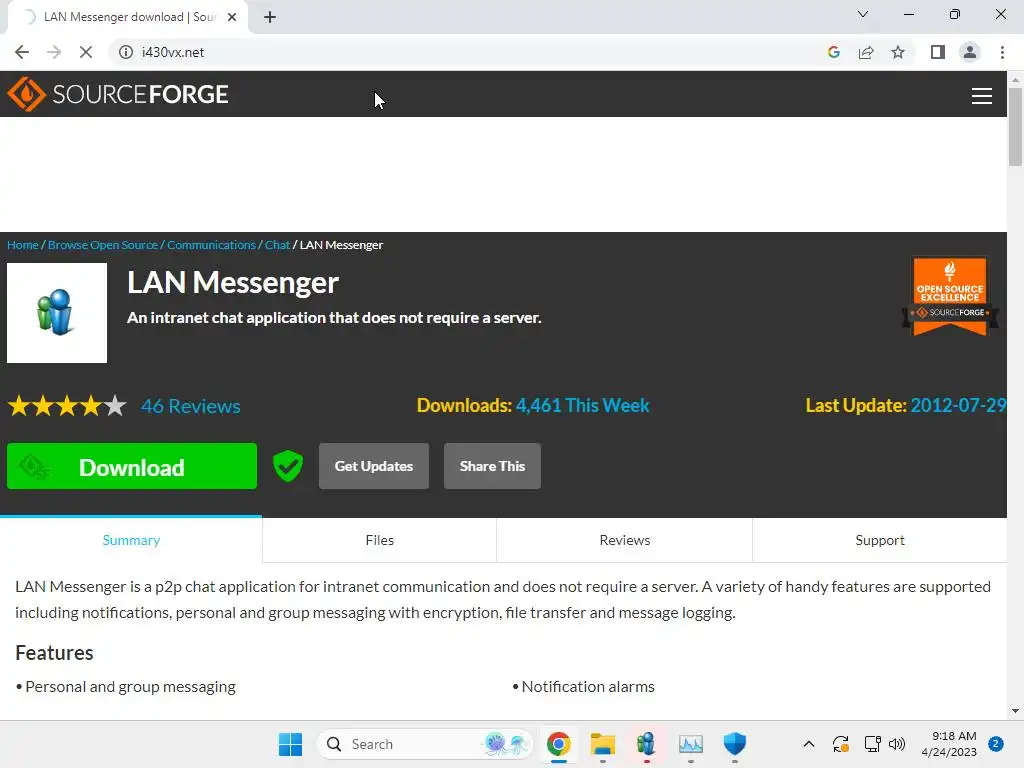The width and height of the screenshot is (1024, 768).
Task: Click the green security shield checkmark
Action: pyautogui.click(x=287, y=466)
